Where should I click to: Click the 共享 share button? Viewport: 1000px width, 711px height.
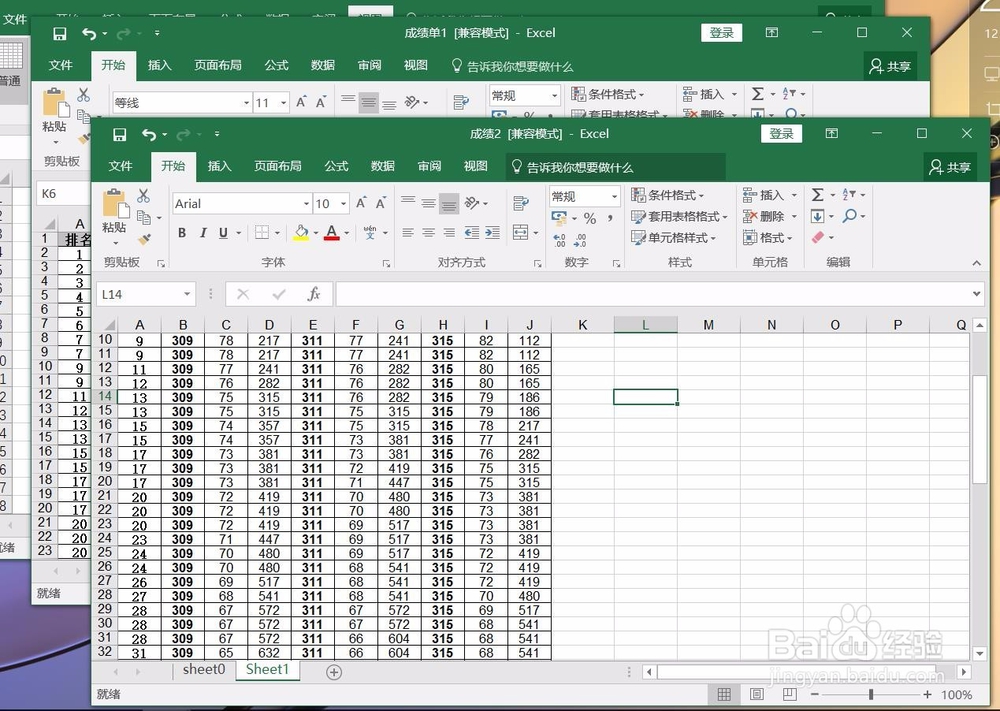[x=950, y=167]
